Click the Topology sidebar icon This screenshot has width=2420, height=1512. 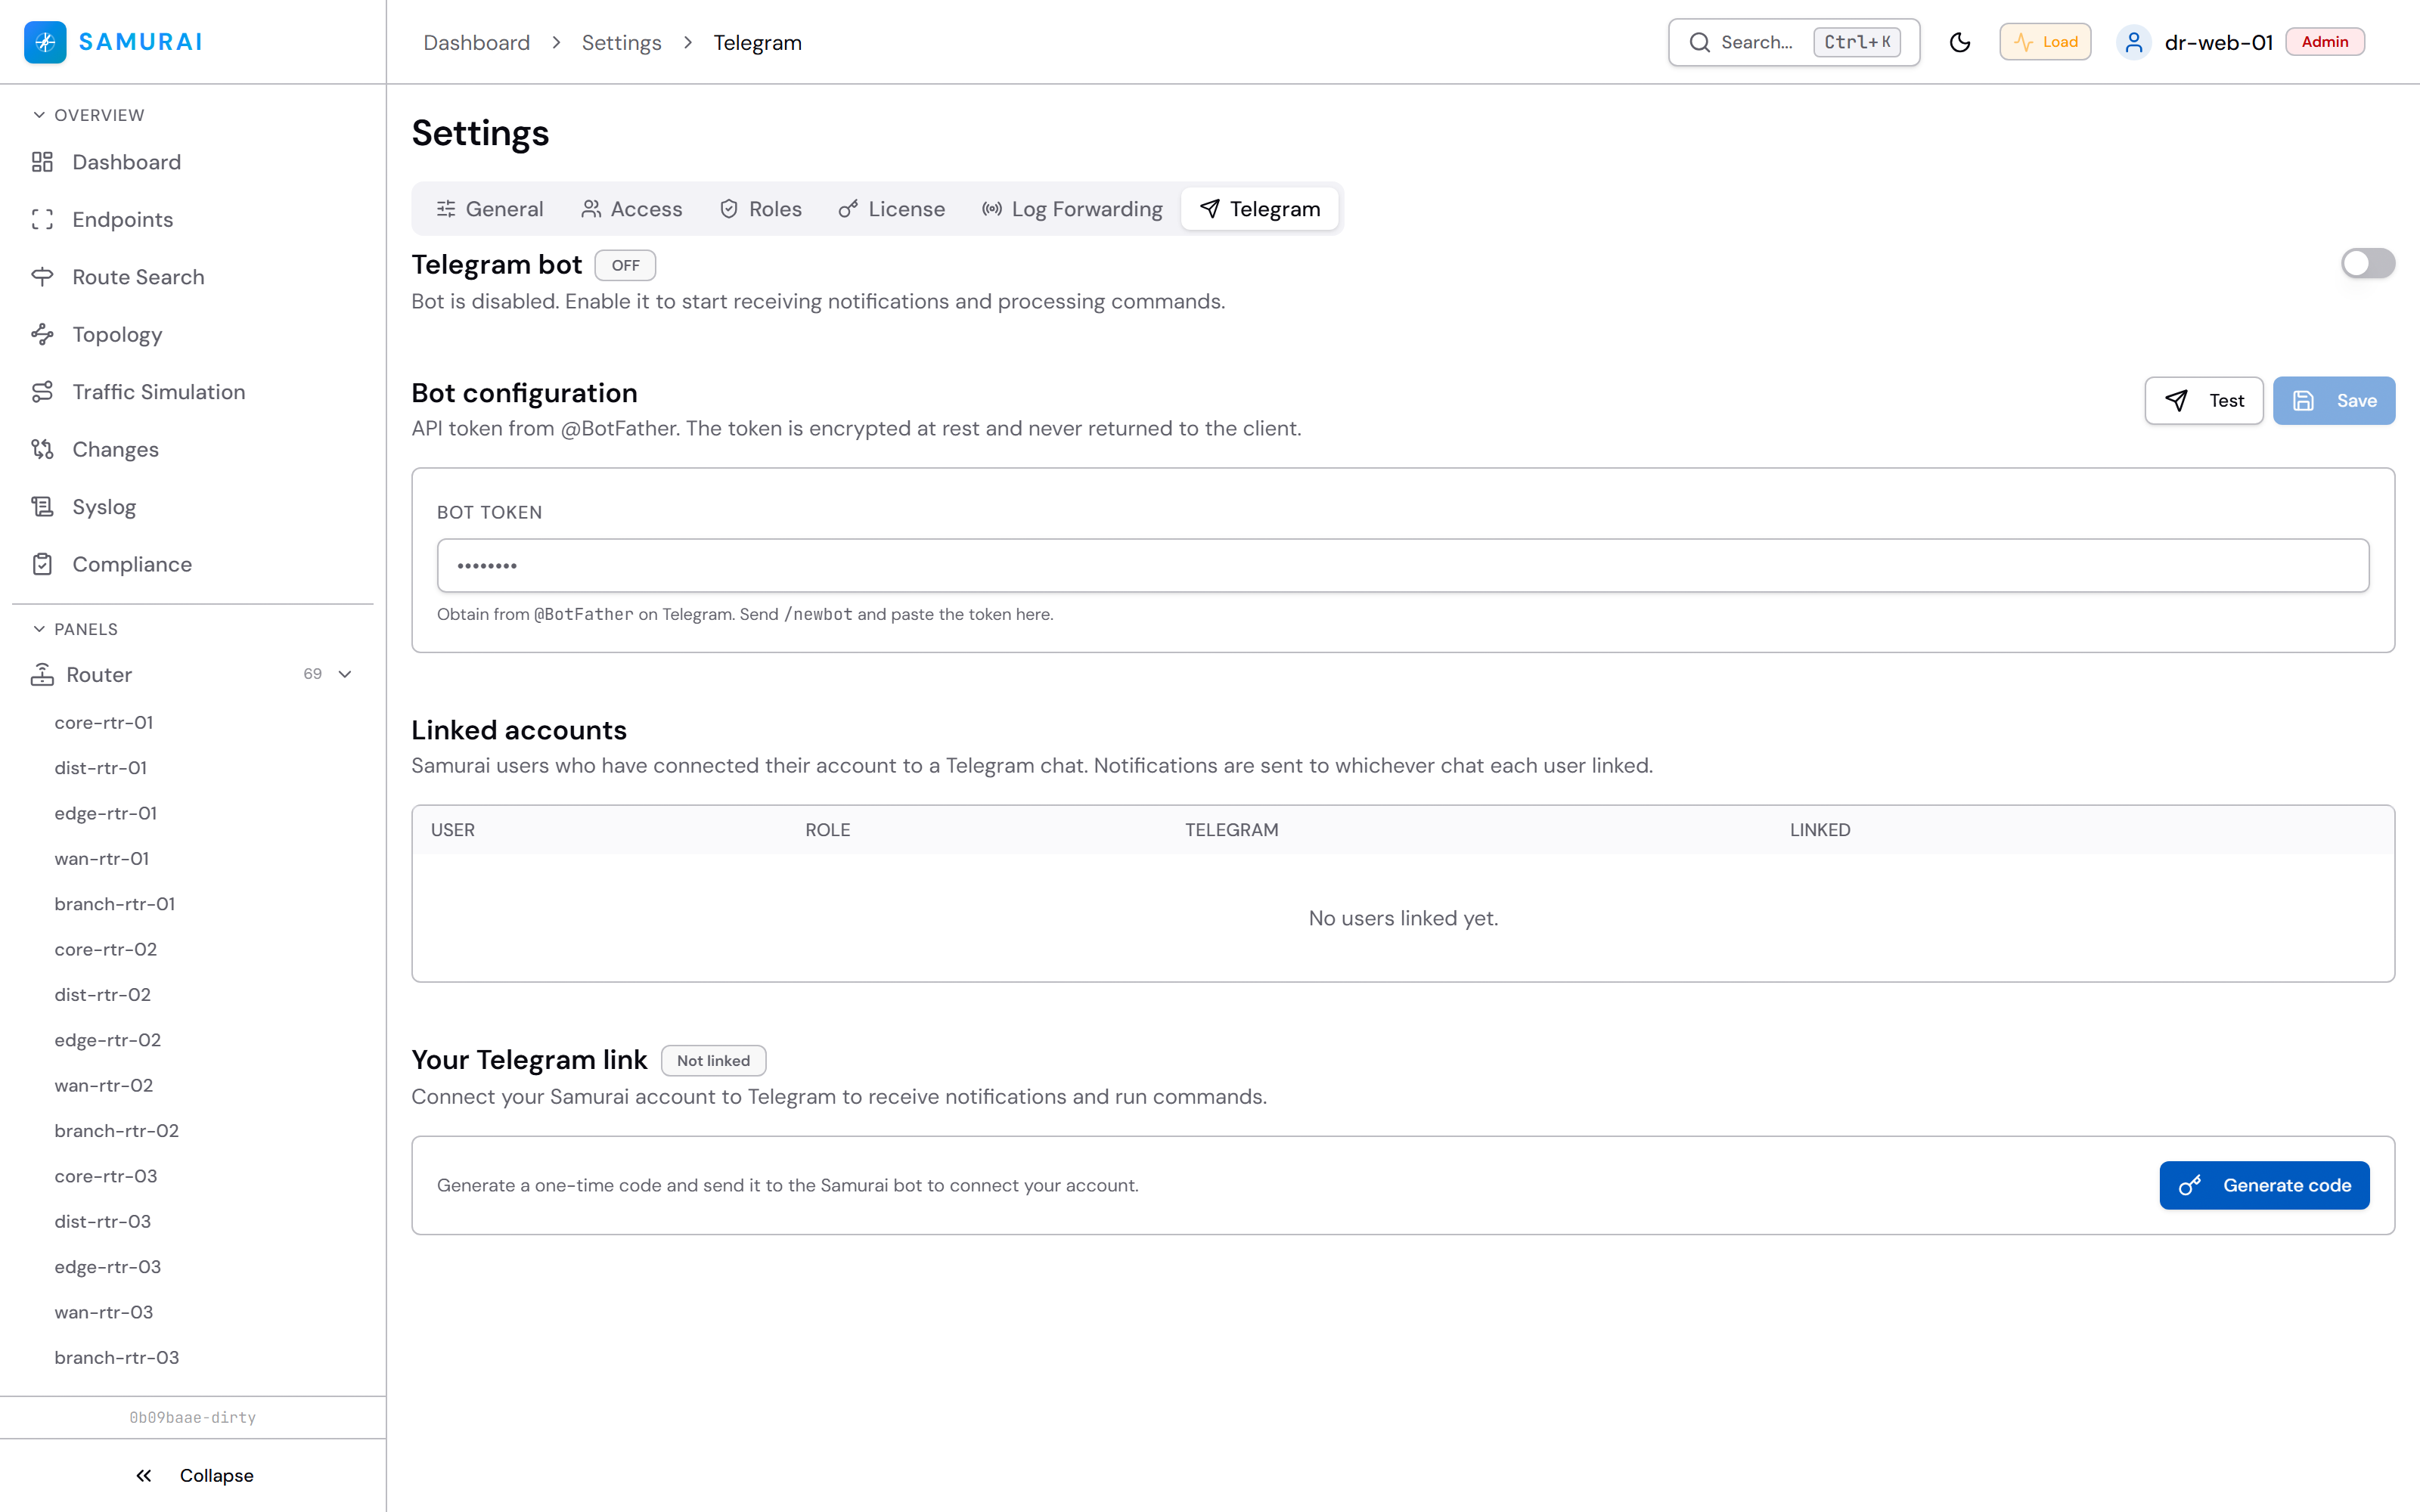(x=42, y=335)
